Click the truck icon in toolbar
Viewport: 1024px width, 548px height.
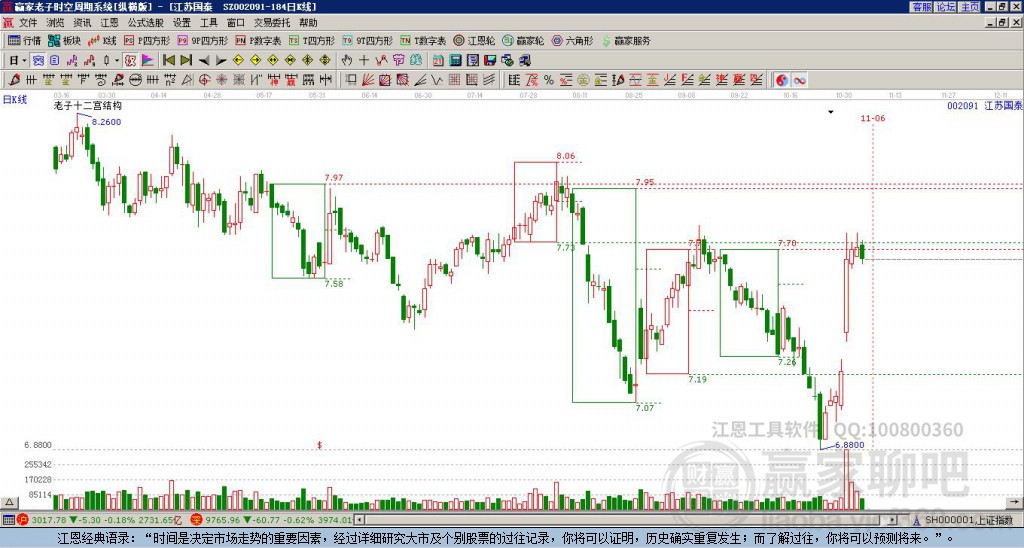tap(524, 60)
